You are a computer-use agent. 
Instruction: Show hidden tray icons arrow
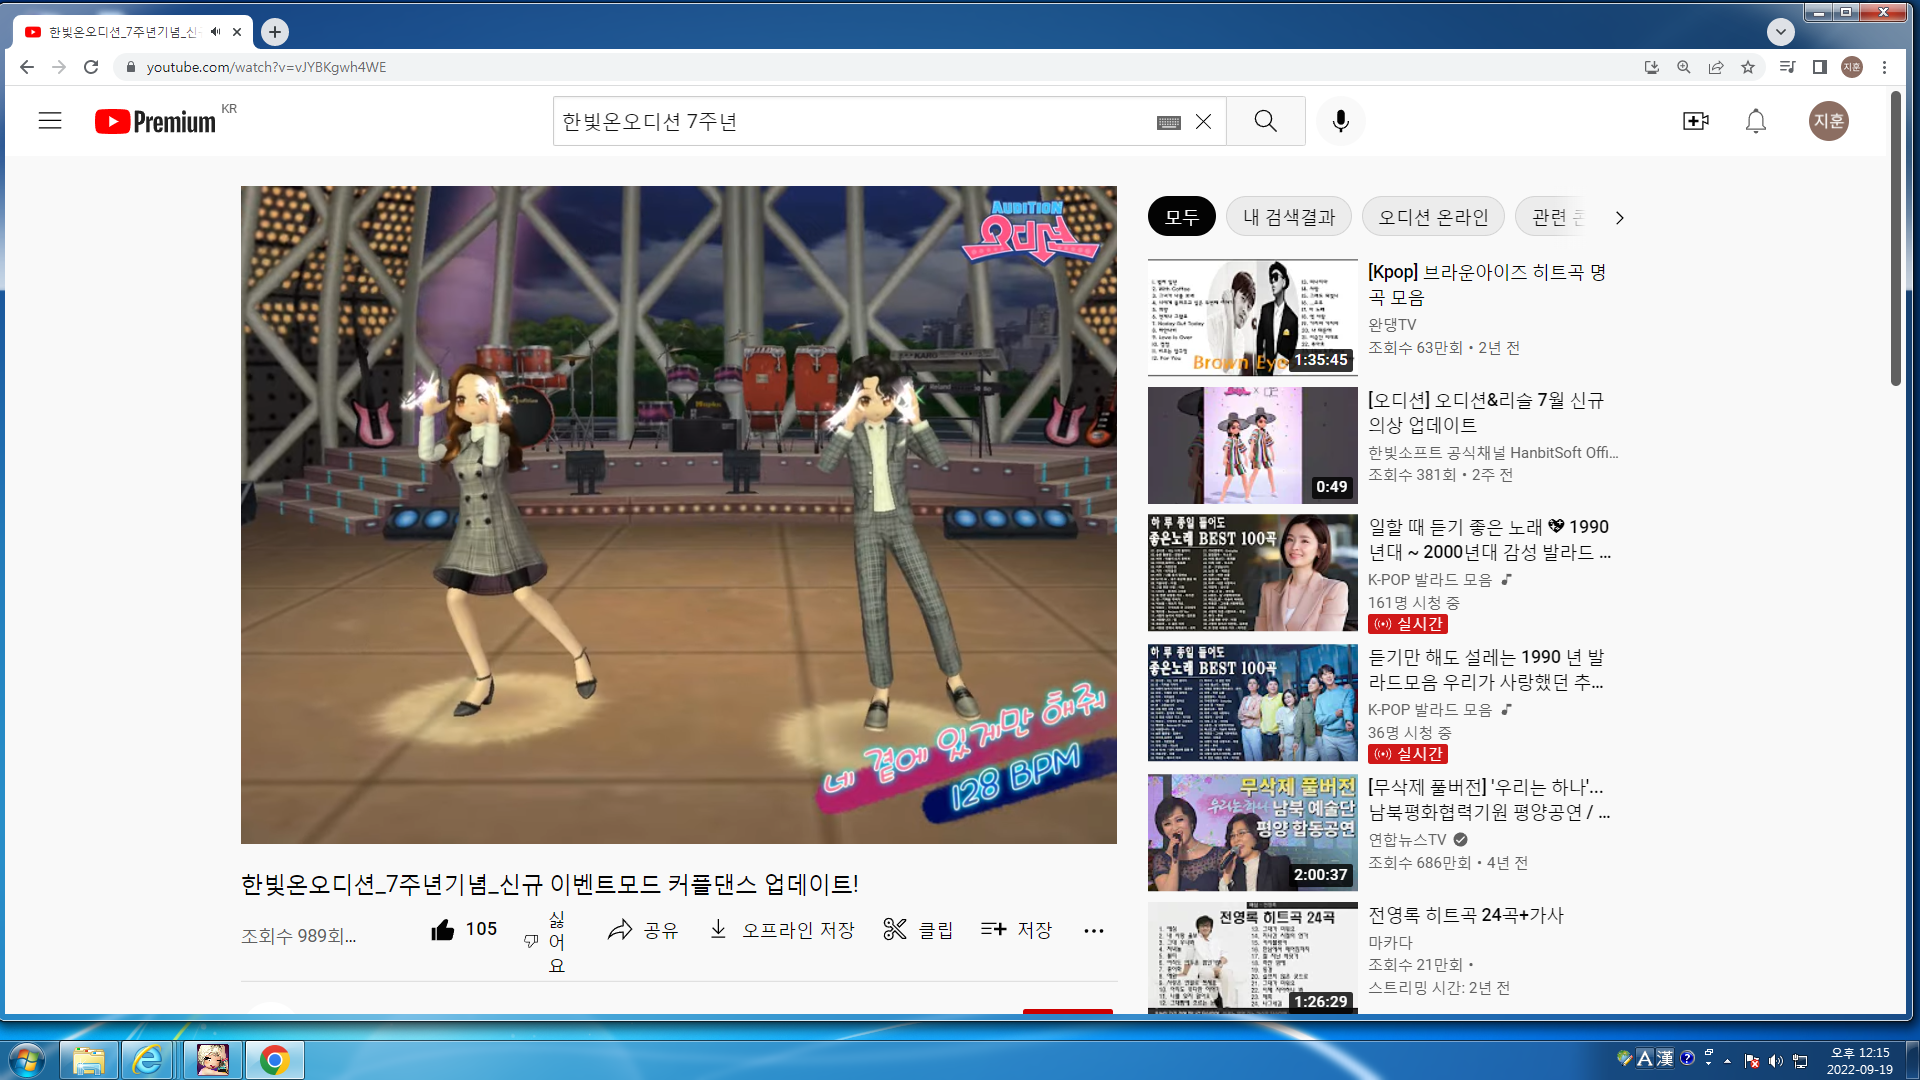point(1727,1061)
